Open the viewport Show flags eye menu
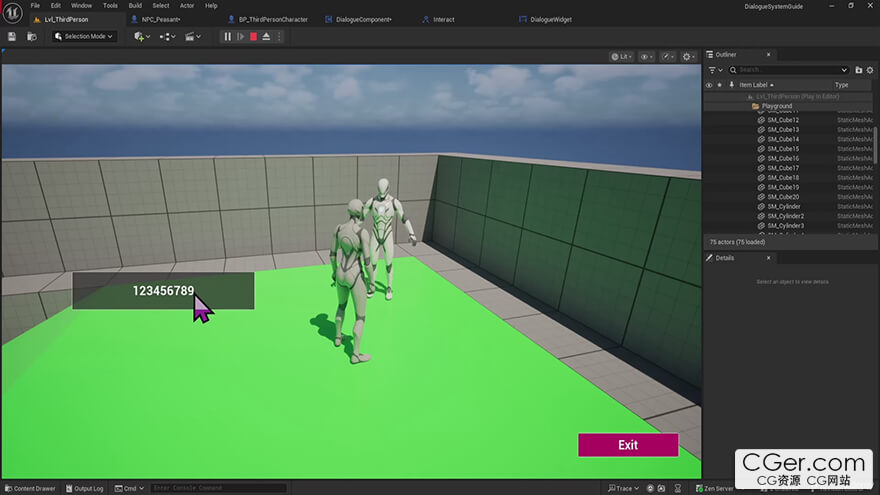 pos(647,57)
